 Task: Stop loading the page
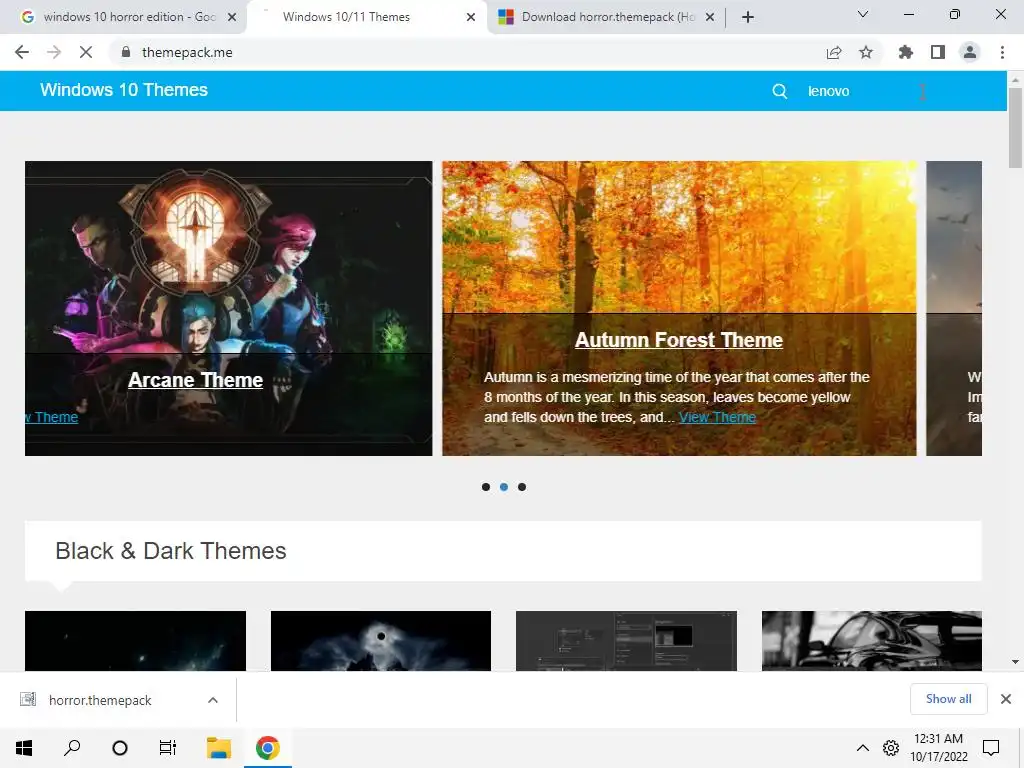(x=86, y=52)
